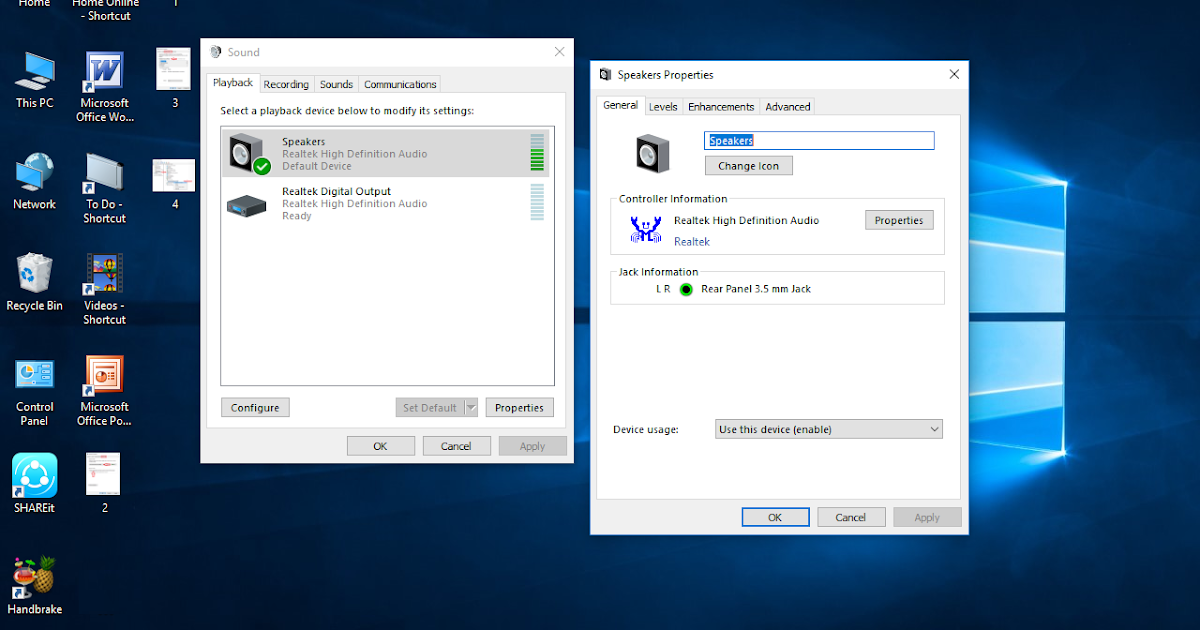This screenshot has height=630, width=1200.
Task: Expand Set Default dropdown arrow
Action: point(471,407)
